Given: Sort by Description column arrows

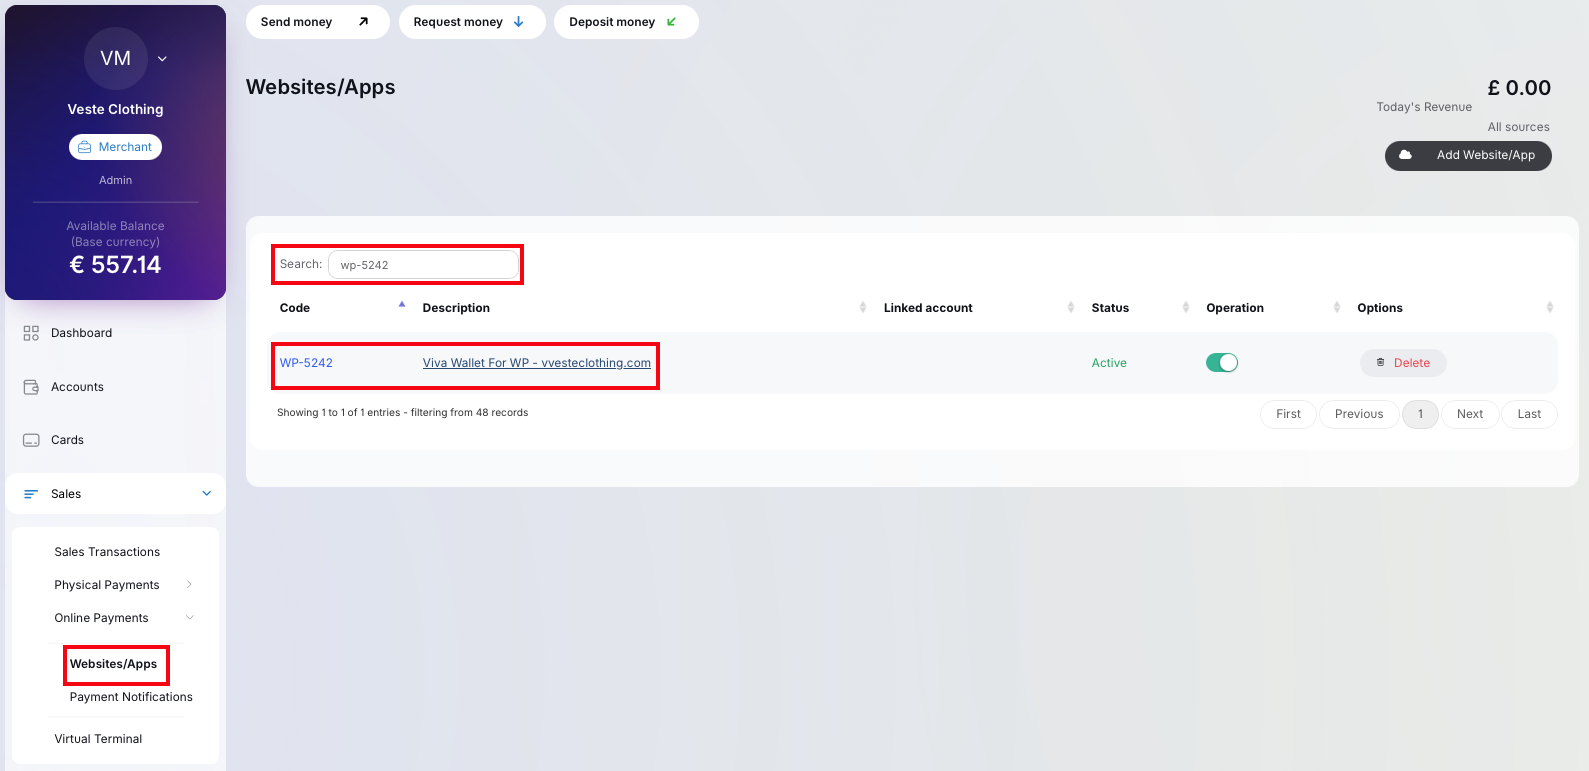Looking at the screenshot, I should click(x=863, y=307).
